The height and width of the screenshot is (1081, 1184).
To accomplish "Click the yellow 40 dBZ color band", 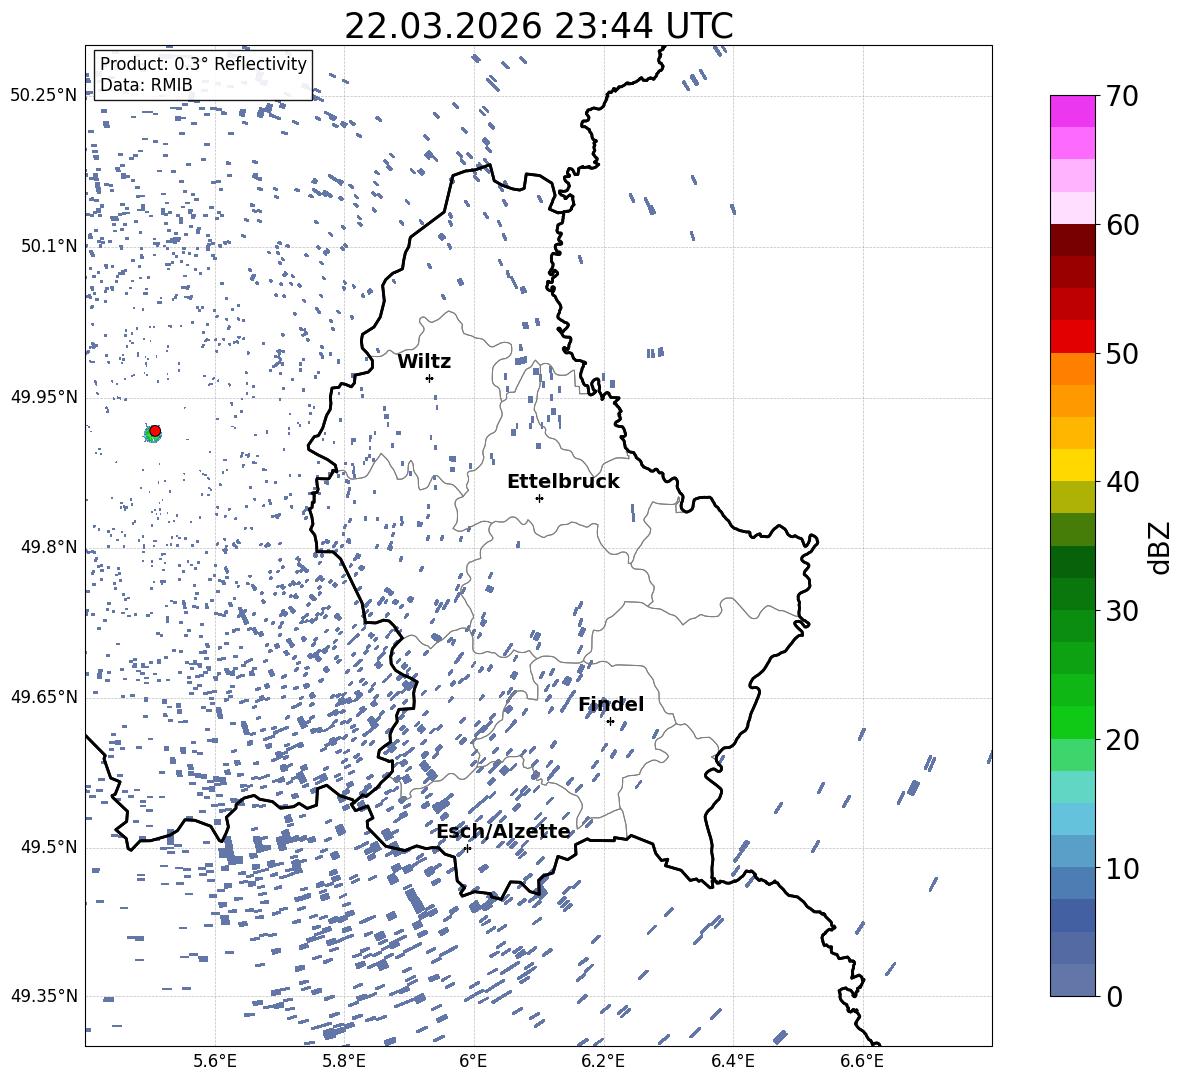I will coord(1072,465).
